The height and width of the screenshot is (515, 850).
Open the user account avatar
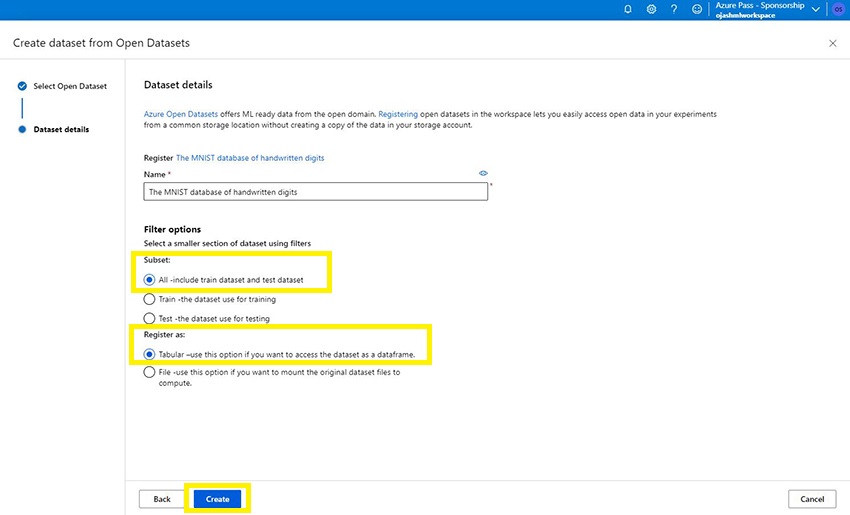coord(838,9)
